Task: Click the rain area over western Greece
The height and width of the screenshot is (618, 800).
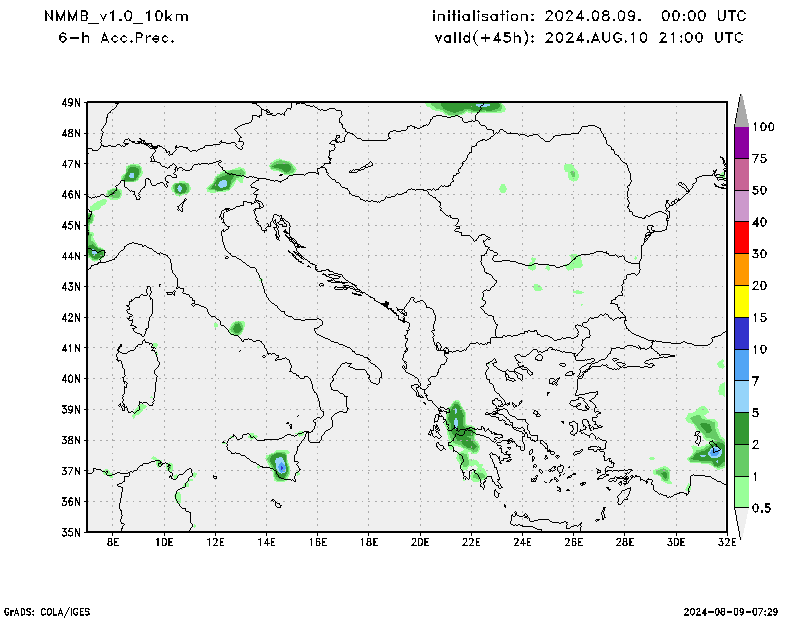Action: point(457,418)
